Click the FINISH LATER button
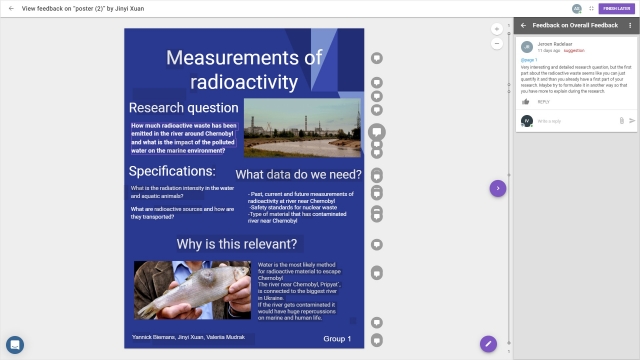 616,8
